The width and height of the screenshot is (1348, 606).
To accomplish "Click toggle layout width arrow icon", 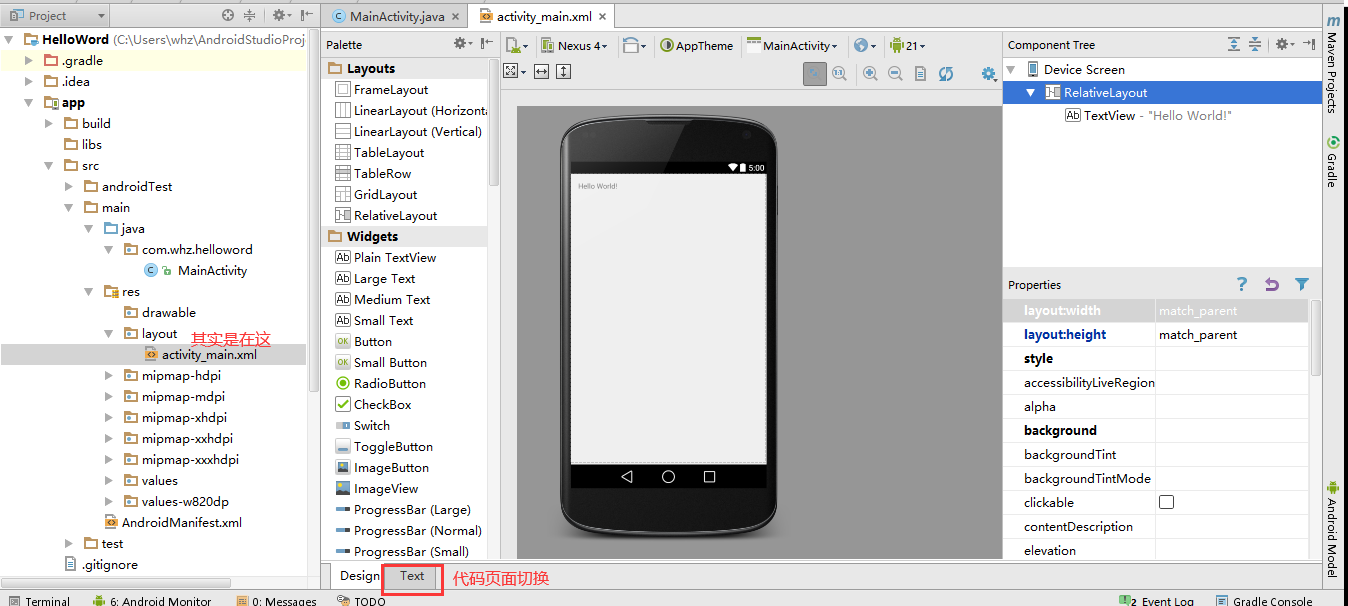I will [541, 71].
